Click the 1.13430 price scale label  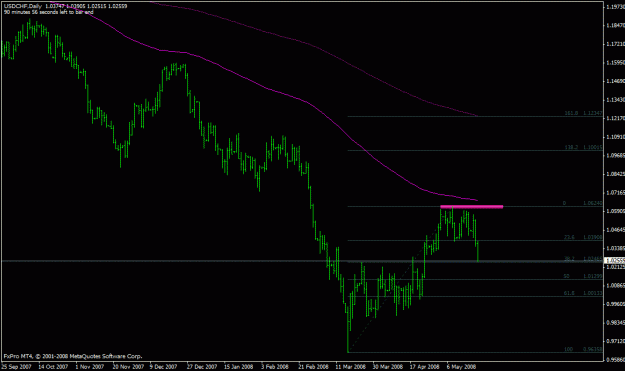coord(615,100)
